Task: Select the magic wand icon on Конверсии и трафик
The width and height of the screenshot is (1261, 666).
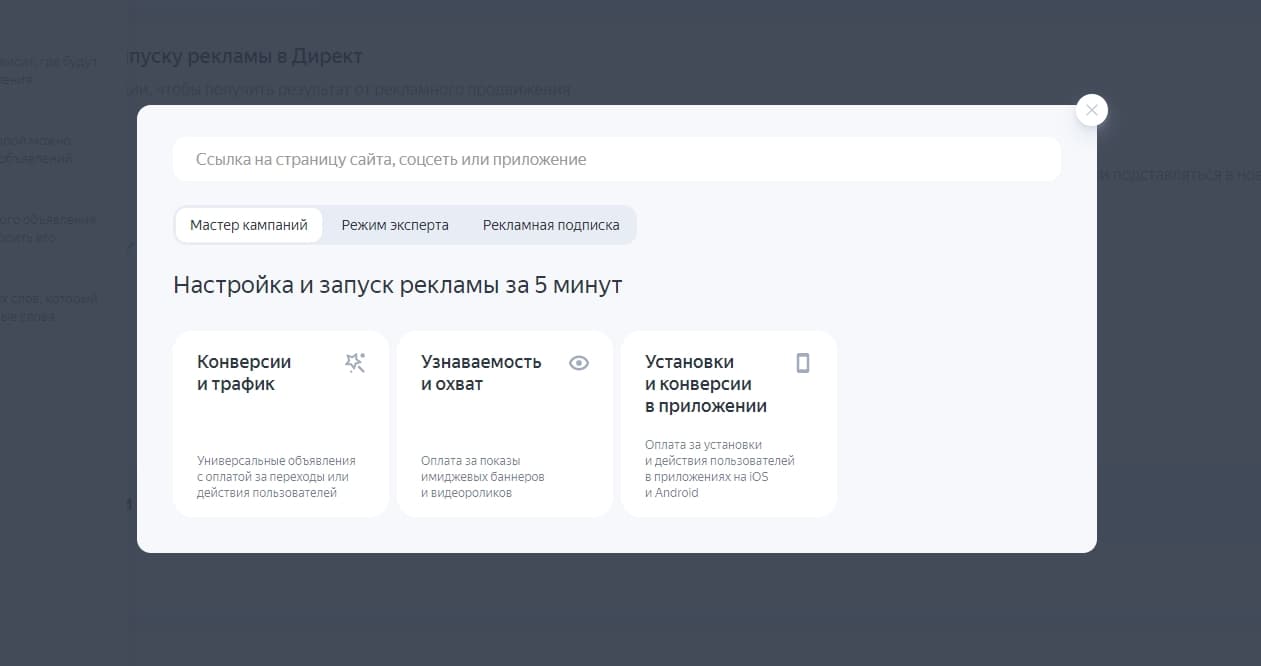Action: tap(355, 362)
